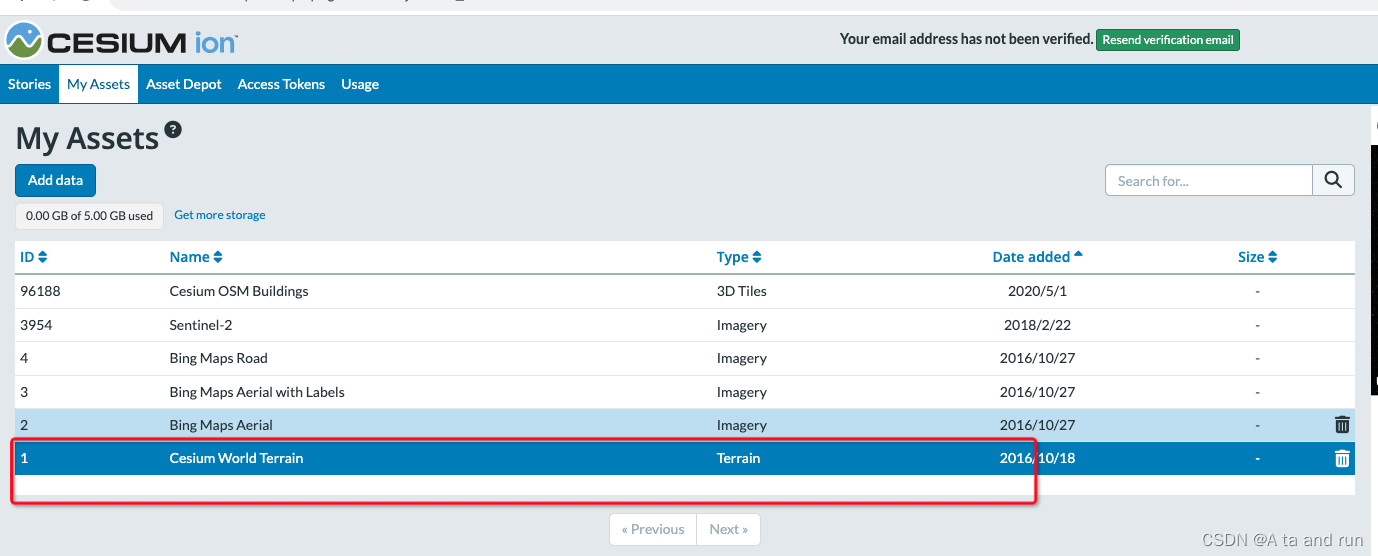Select the Bing Maps Road asset
This screenshot has height=556, width=1378.
685,358
